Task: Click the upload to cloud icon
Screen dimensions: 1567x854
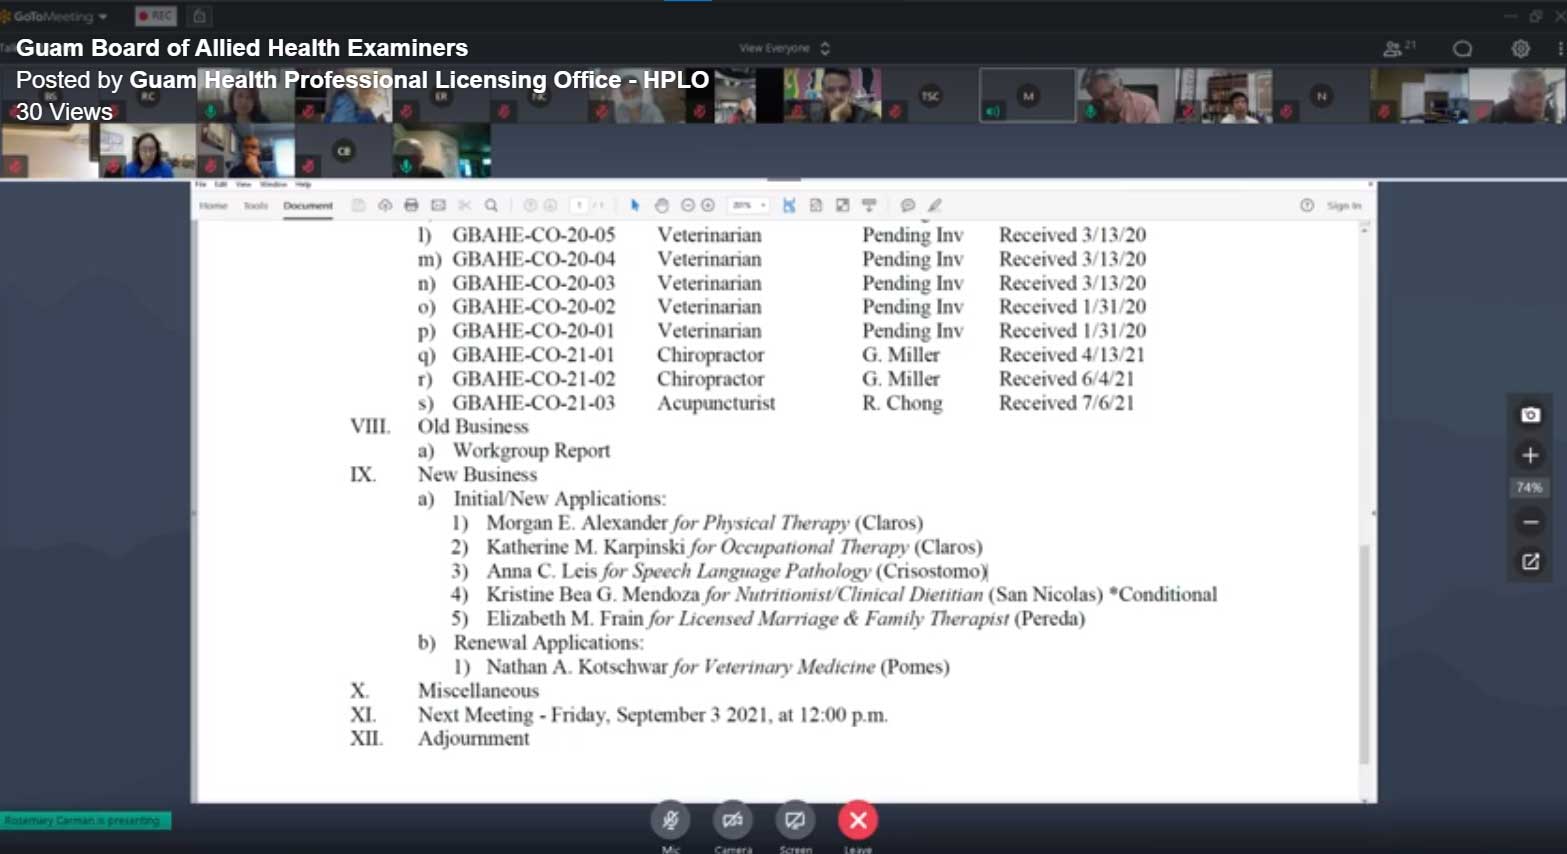Action: point(385,205)
